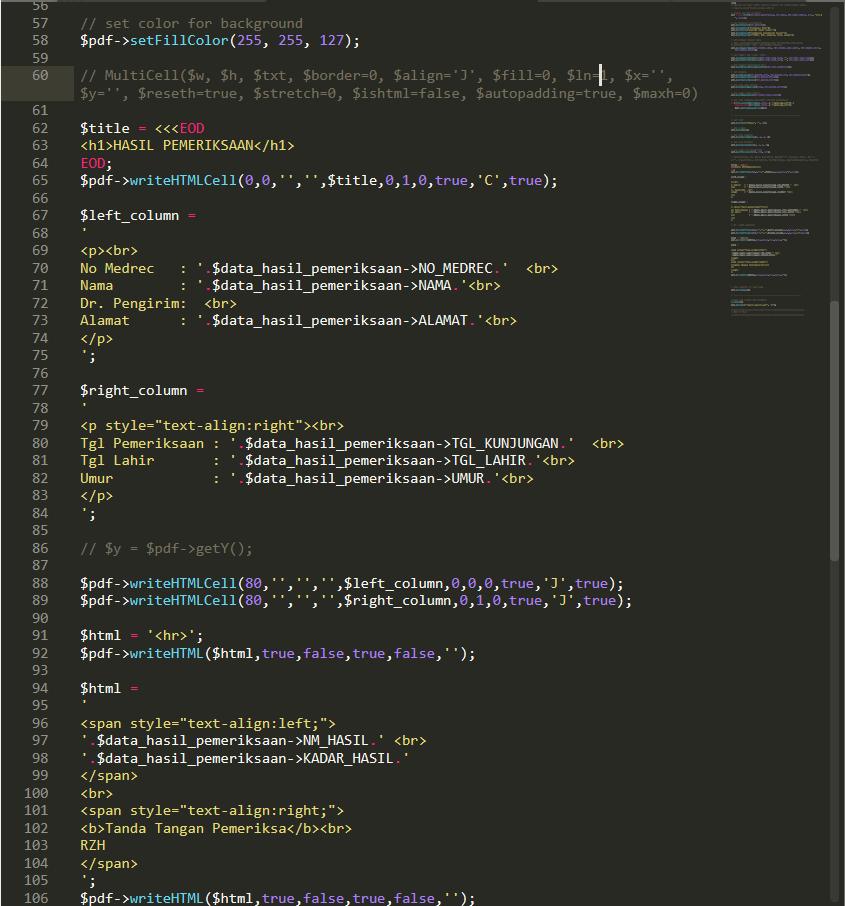Click 'TGL_LAHIR' property on line 81

488,461
